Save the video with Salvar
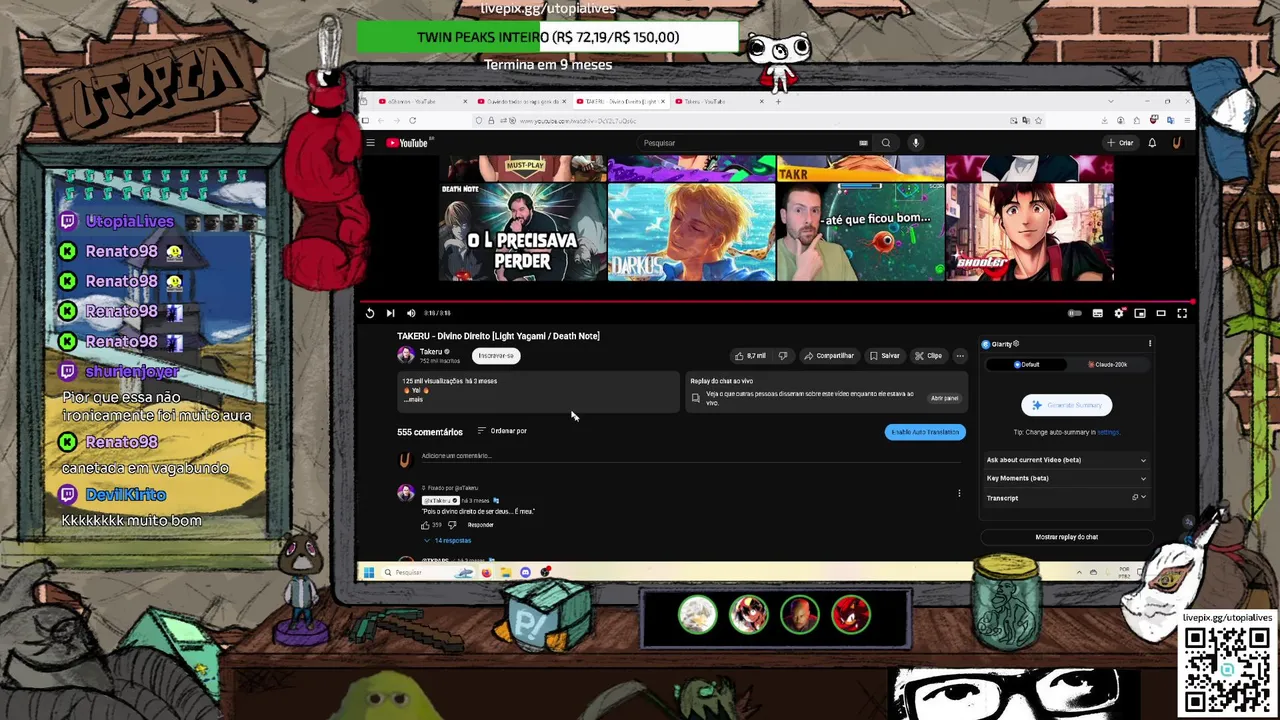This screenshot has width=1280, height=720. coord(885,355)
